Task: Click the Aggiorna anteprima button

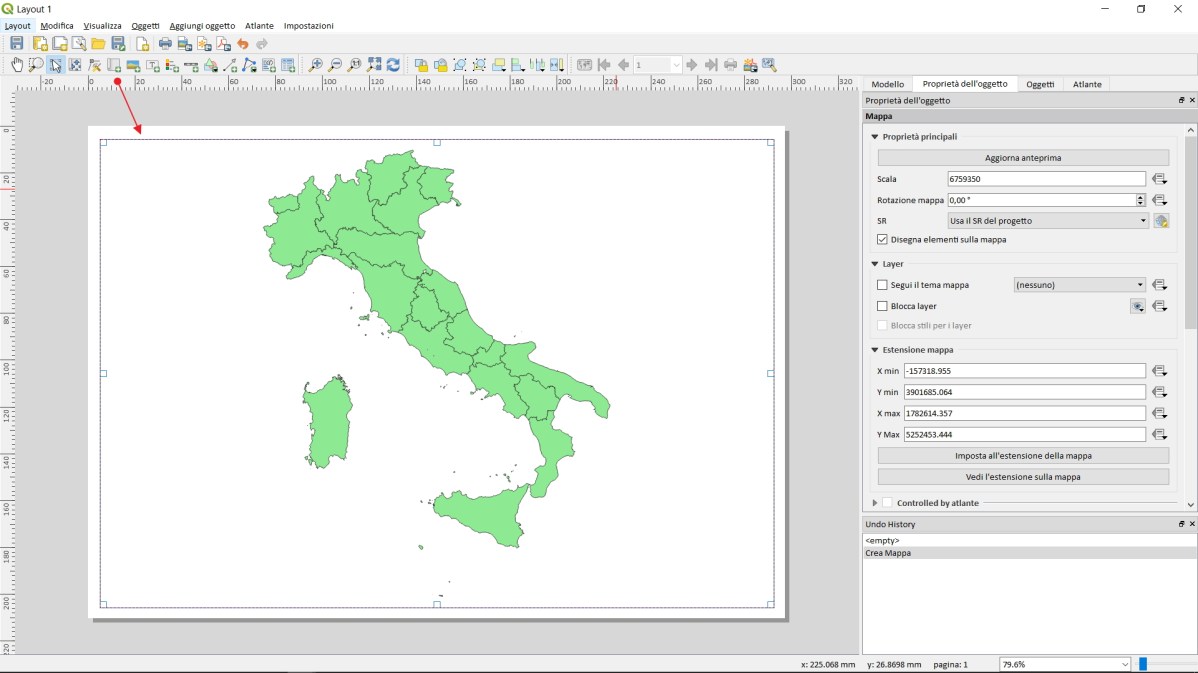Action: 1021,157
